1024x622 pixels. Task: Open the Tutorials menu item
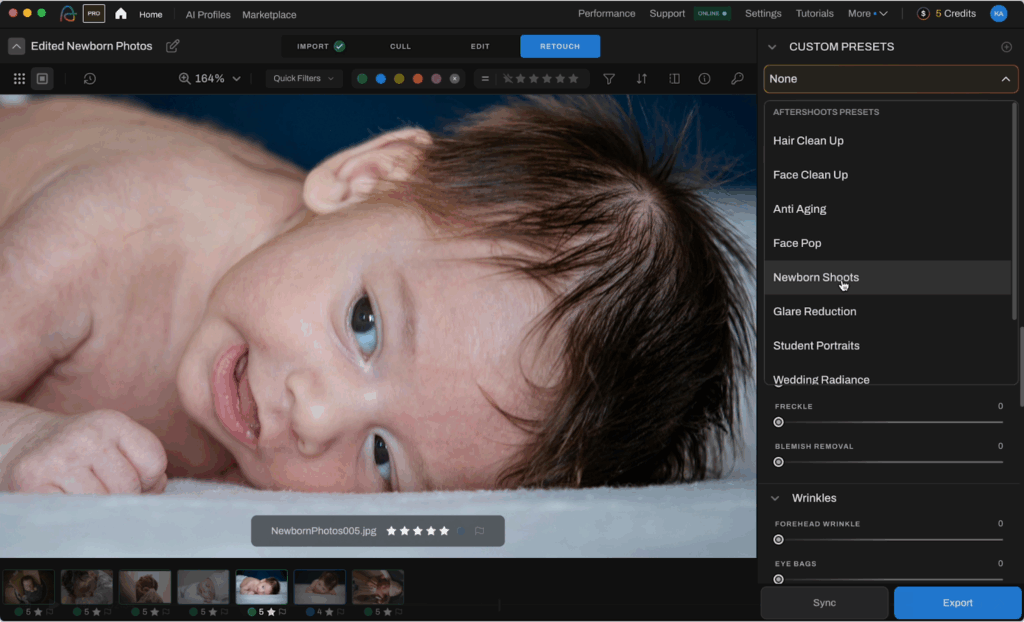(815, 14)
